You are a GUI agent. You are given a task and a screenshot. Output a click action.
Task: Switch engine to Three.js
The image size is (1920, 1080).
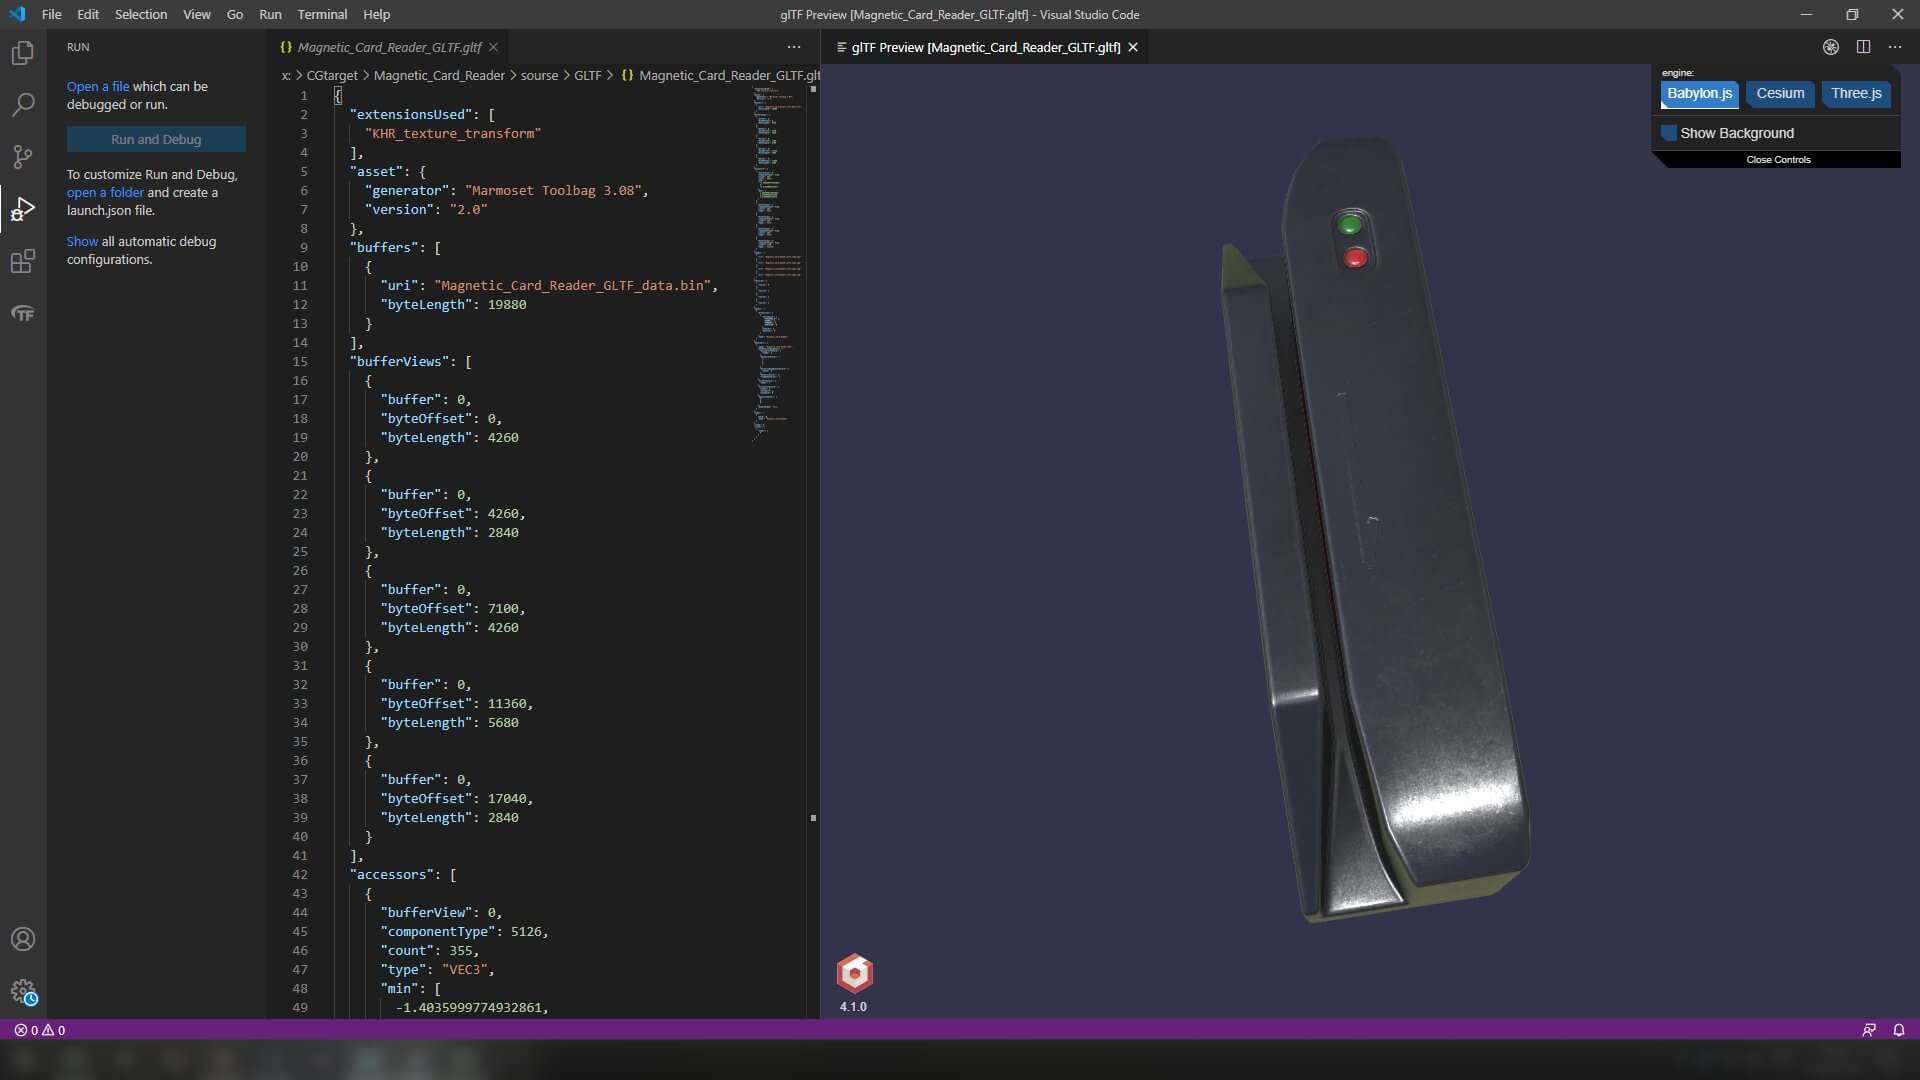[1856, 94]
